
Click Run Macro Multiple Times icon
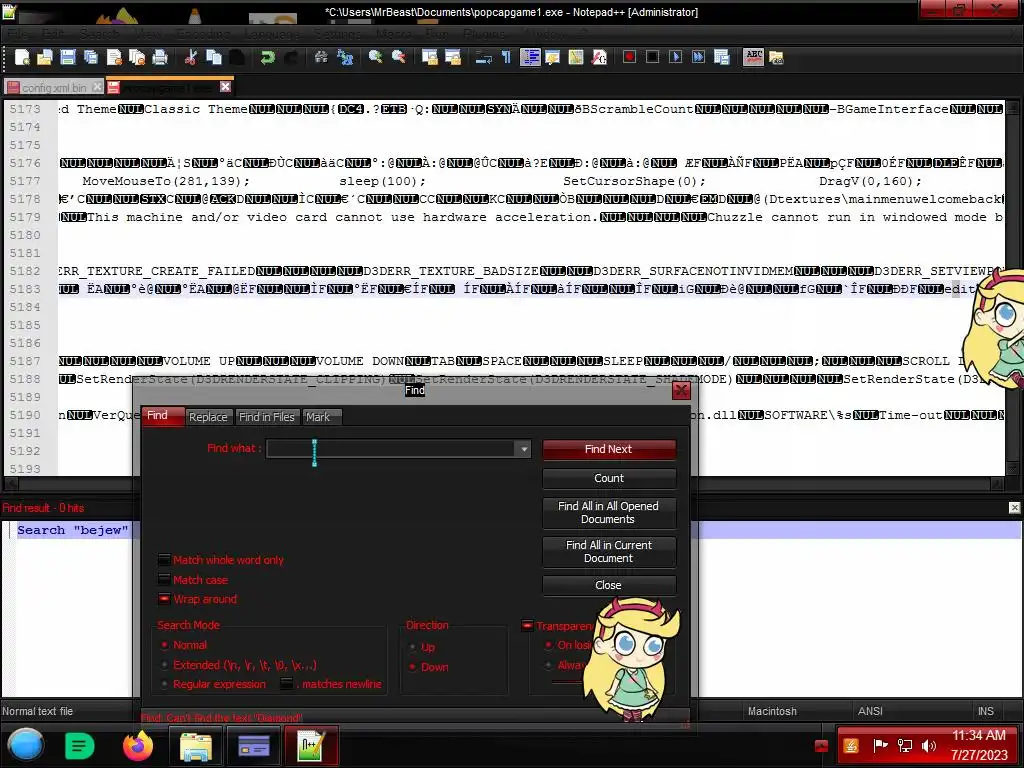point(699,57)
